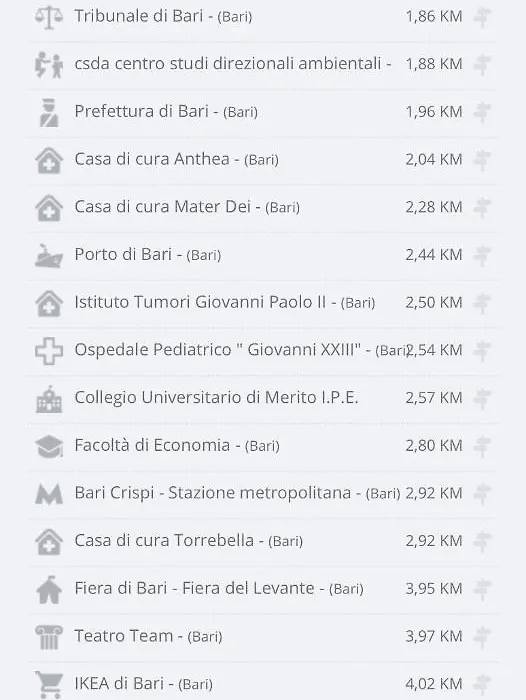This screenshot has width=526, height=700.
Task: Click the directions signpost for Fiera del Levante
Action: [482, 589]
